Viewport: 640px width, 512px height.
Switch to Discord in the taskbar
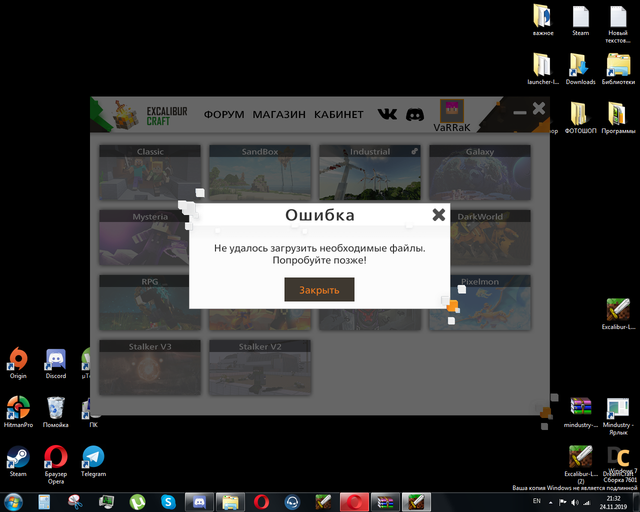199,502
